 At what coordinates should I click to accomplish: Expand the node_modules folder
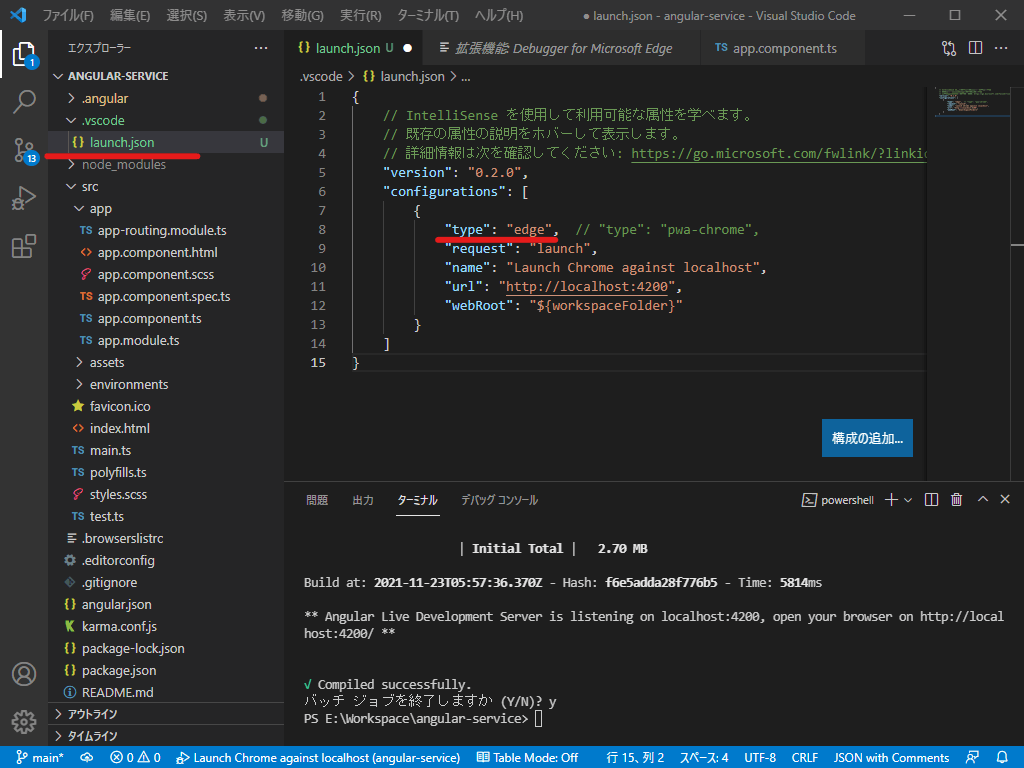[165, 165]
